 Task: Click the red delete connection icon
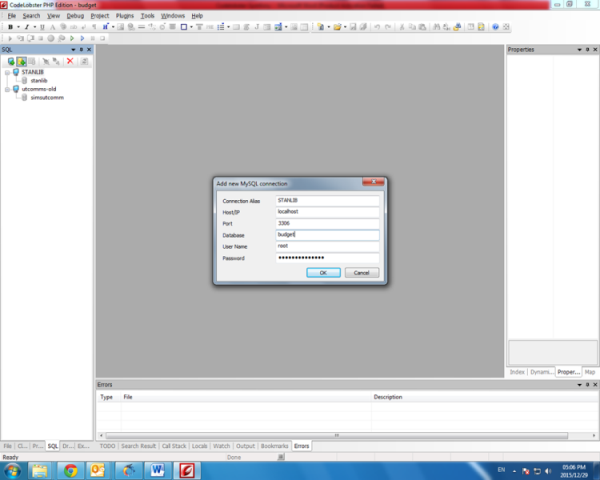pyautogui.click(x=70, y=61)
